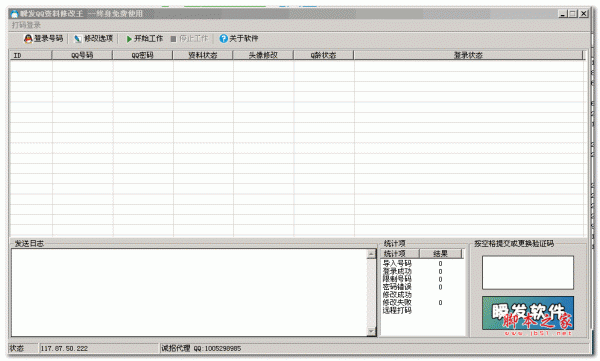
Task: Sort by QQ密码 column header
Action: click(x=142, y=55)
